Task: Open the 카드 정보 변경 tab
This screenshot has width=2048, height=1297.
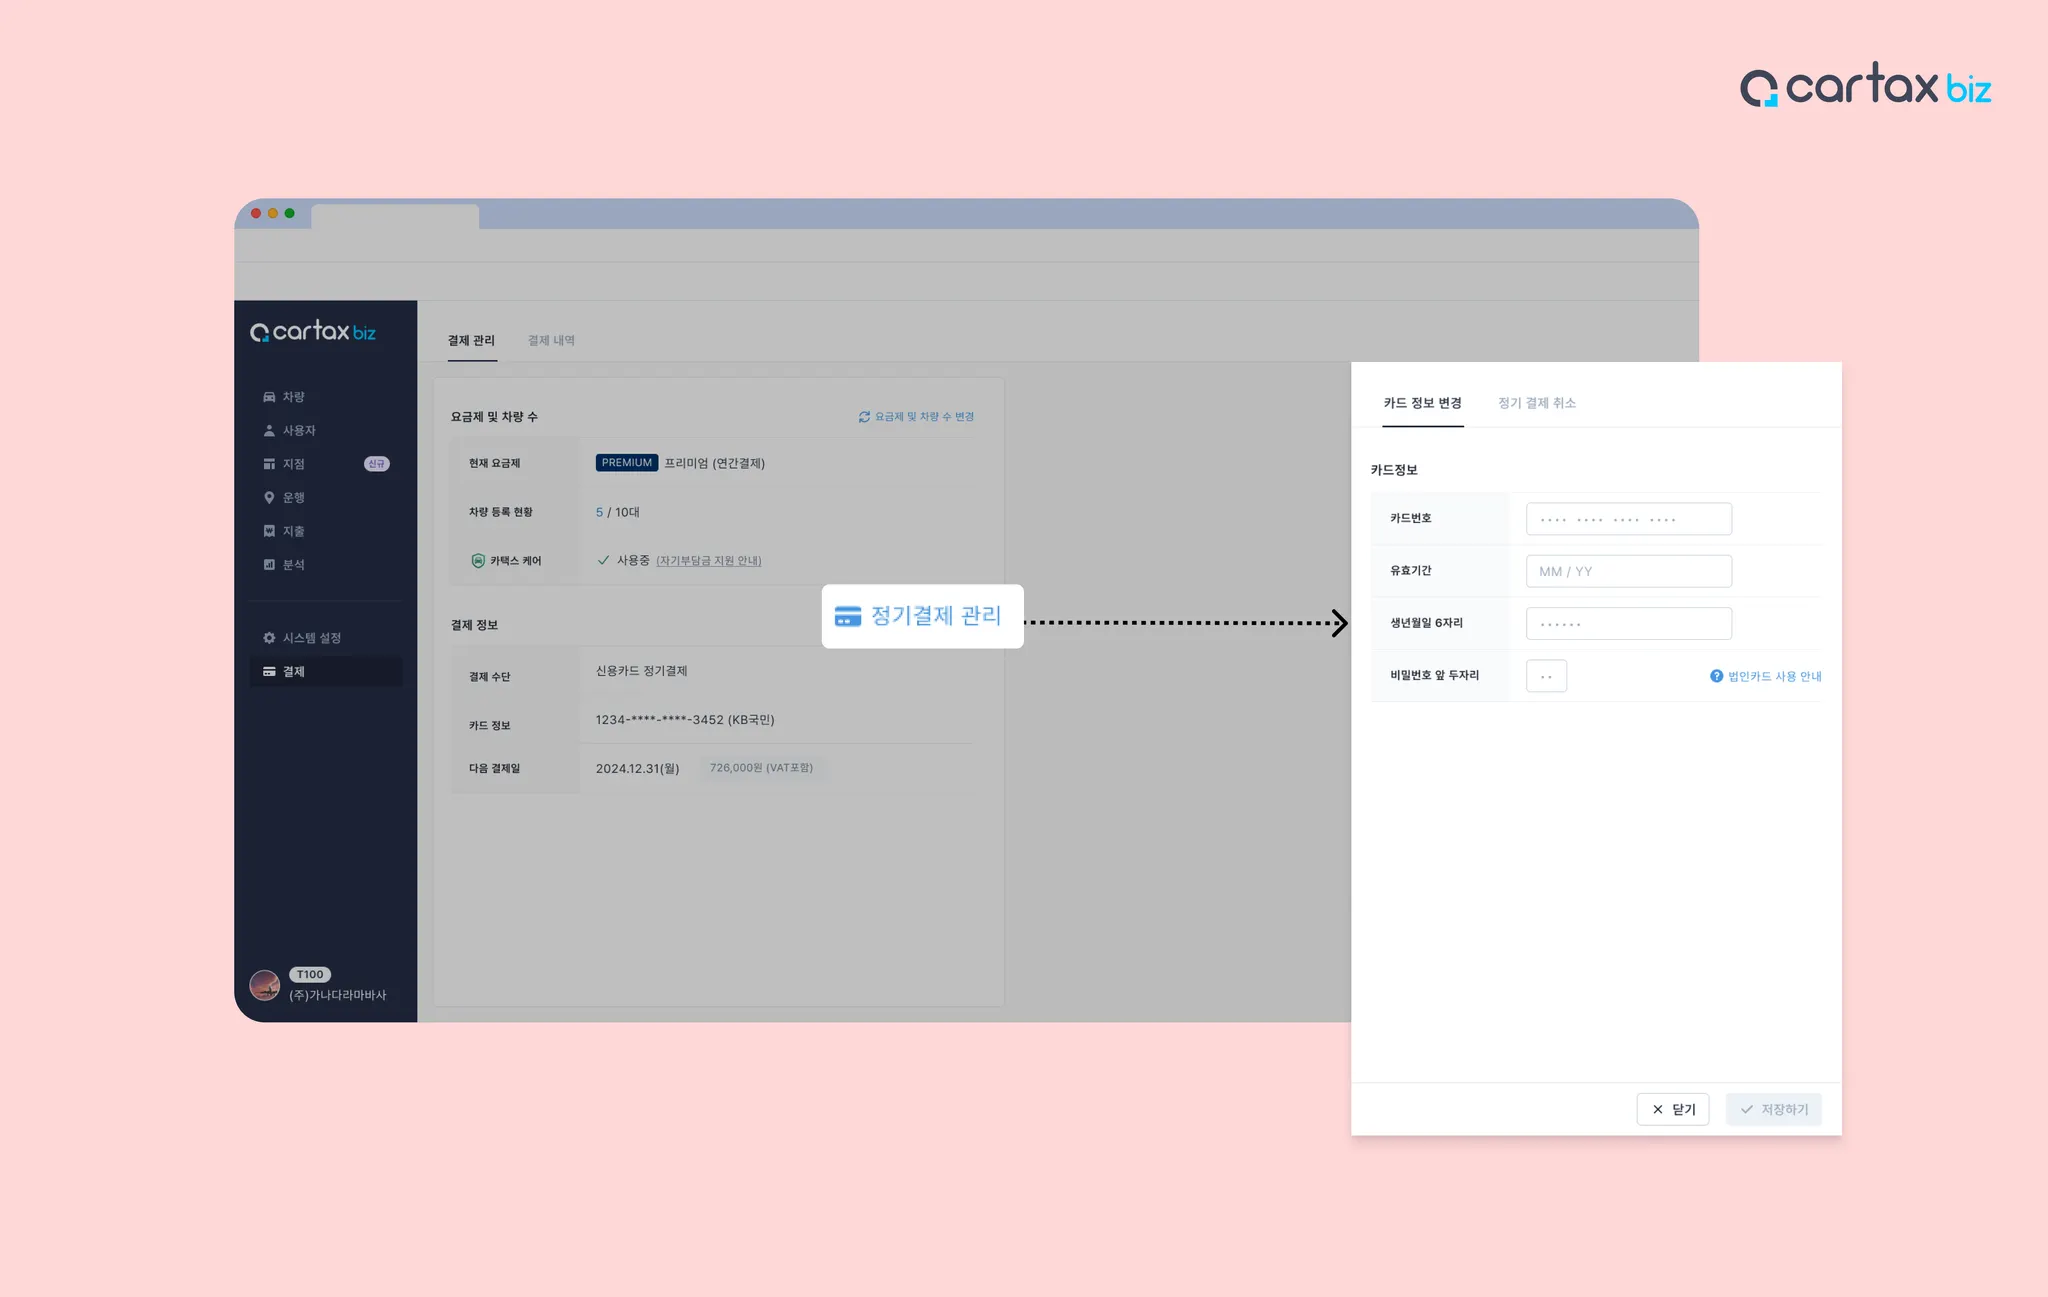Action: 1422,403
